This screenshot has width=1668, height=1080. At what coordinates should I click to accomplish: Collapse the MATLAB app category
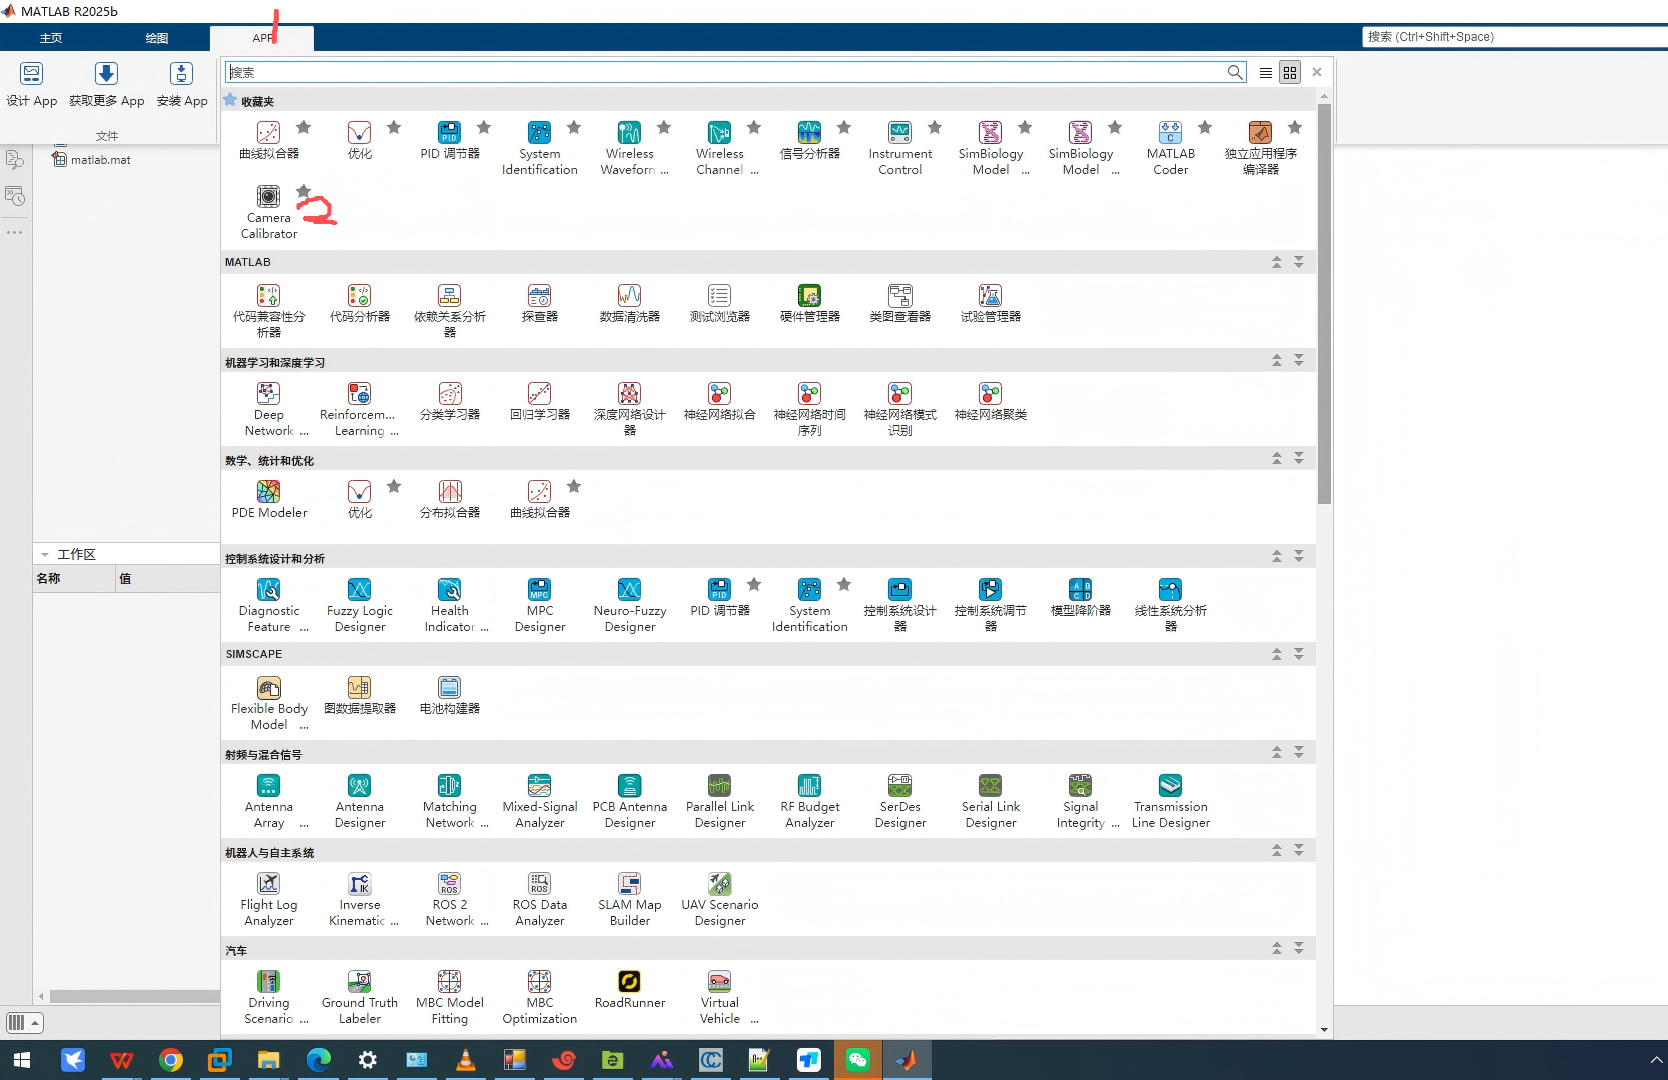1276,262
